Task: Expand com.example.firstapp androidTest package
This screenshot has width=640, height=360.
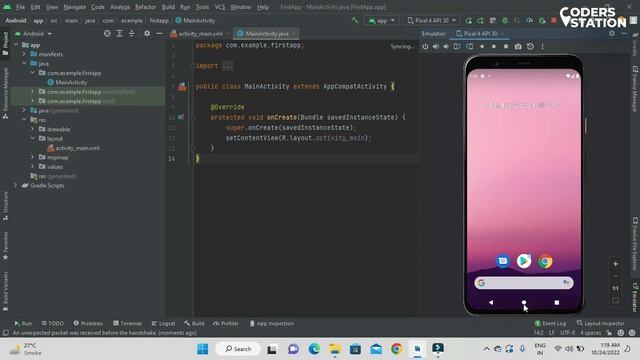Action: pyautogui.click(x=32, y=91)
